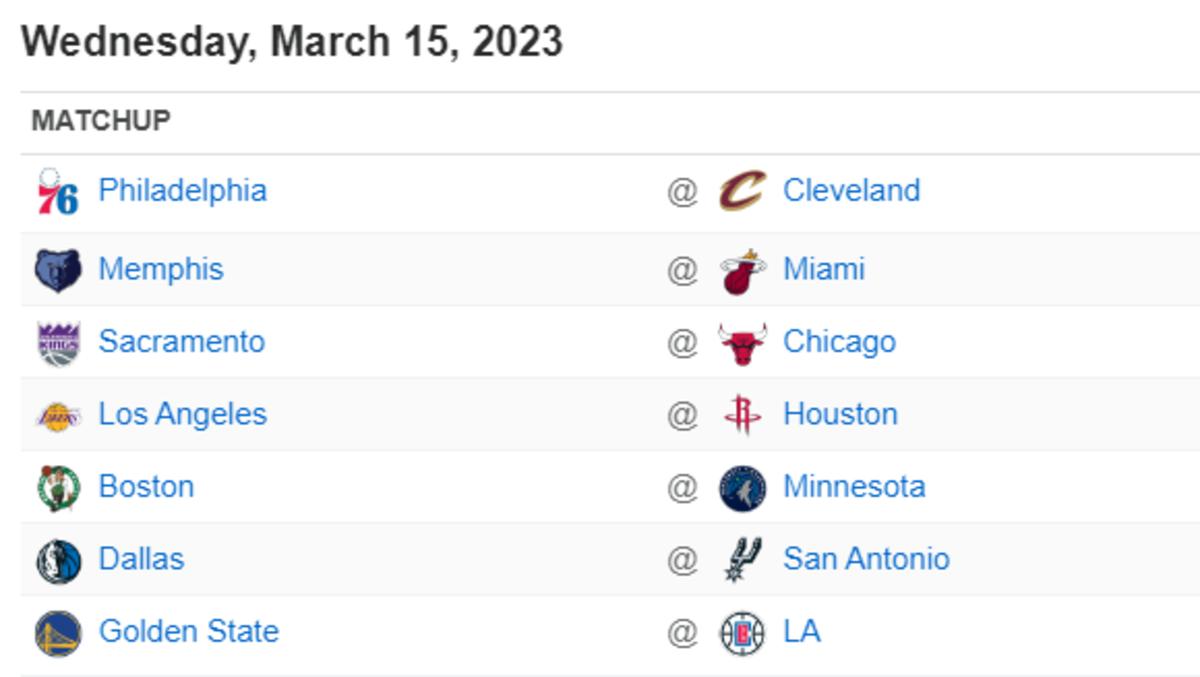Click the Miami Heat logo
Screen dimensions: 1200x677
click(742, 271)
